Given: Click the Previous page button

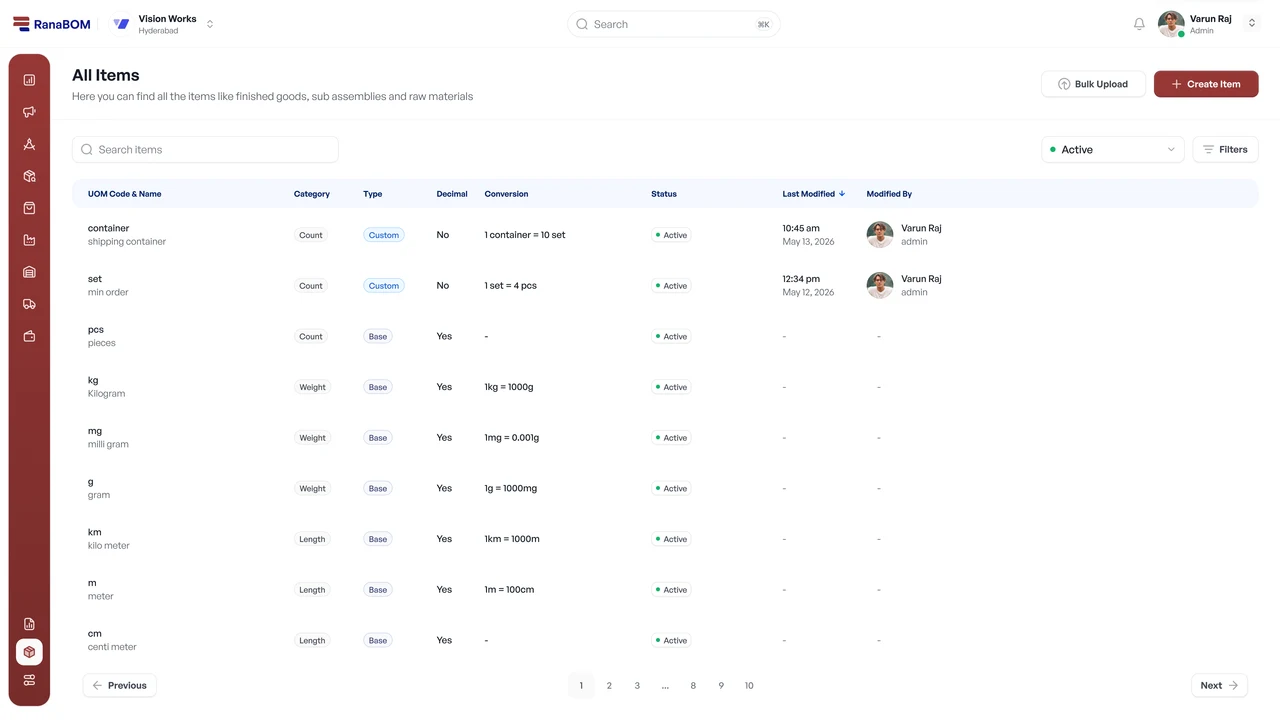Looking at the screenshot, I should coord(120,686).
